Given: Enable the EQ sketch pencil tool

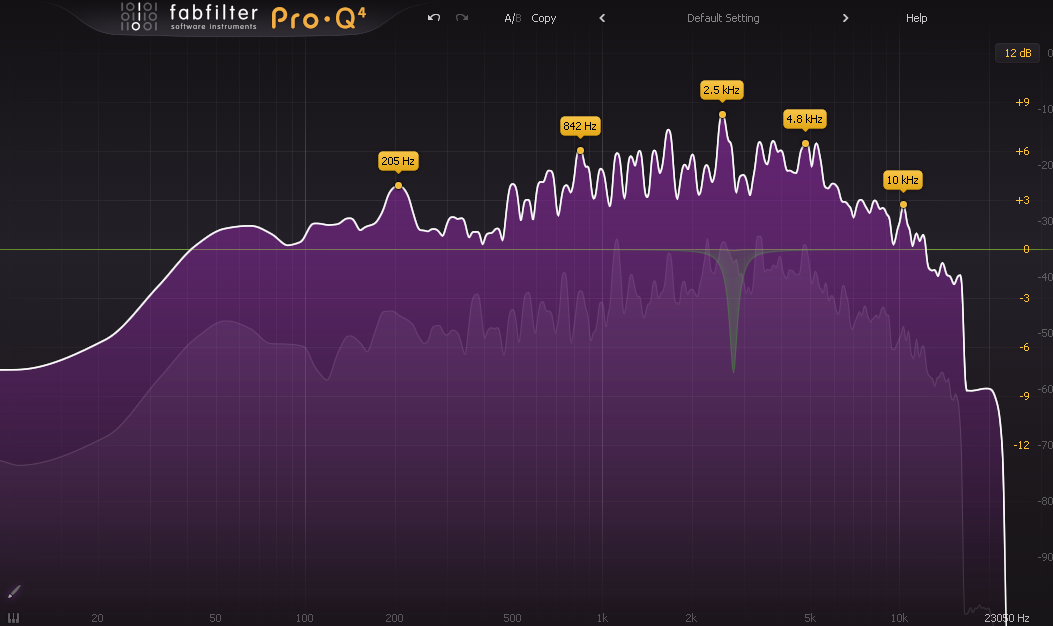Looking at the screenshot, I should point(14,591).
